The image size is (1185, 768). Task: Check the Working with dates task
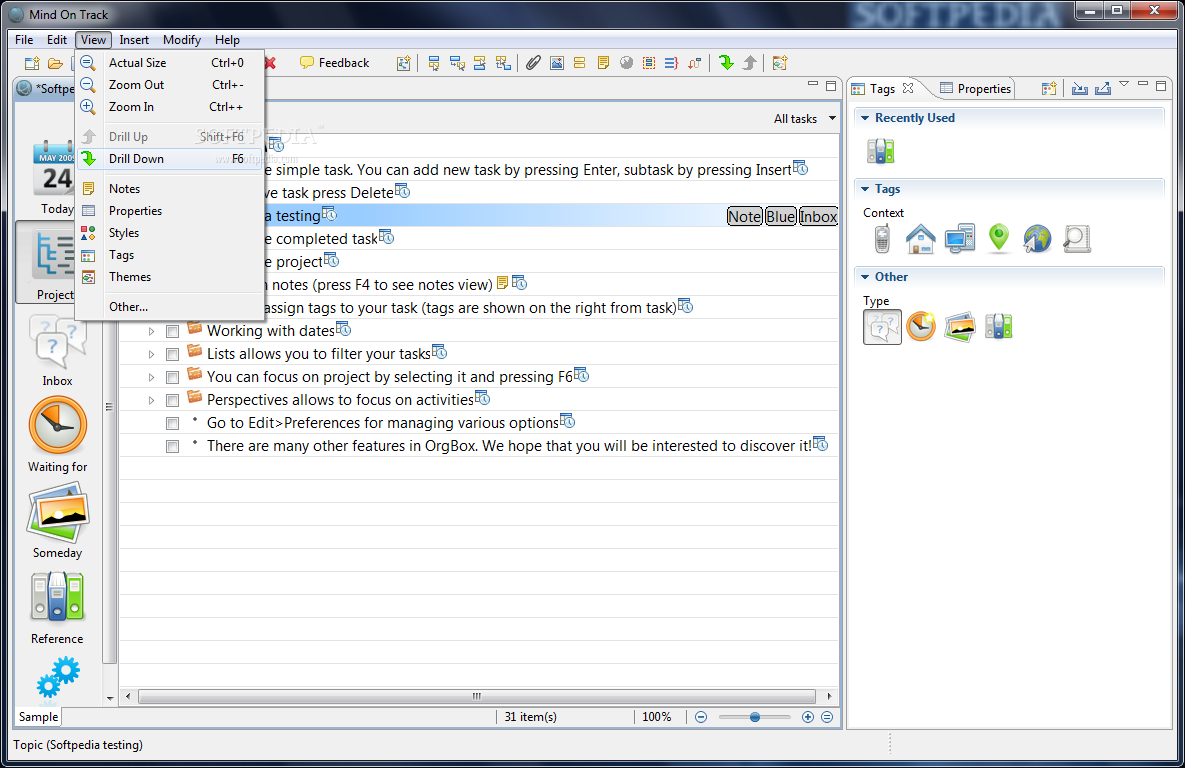click(172, 331)
